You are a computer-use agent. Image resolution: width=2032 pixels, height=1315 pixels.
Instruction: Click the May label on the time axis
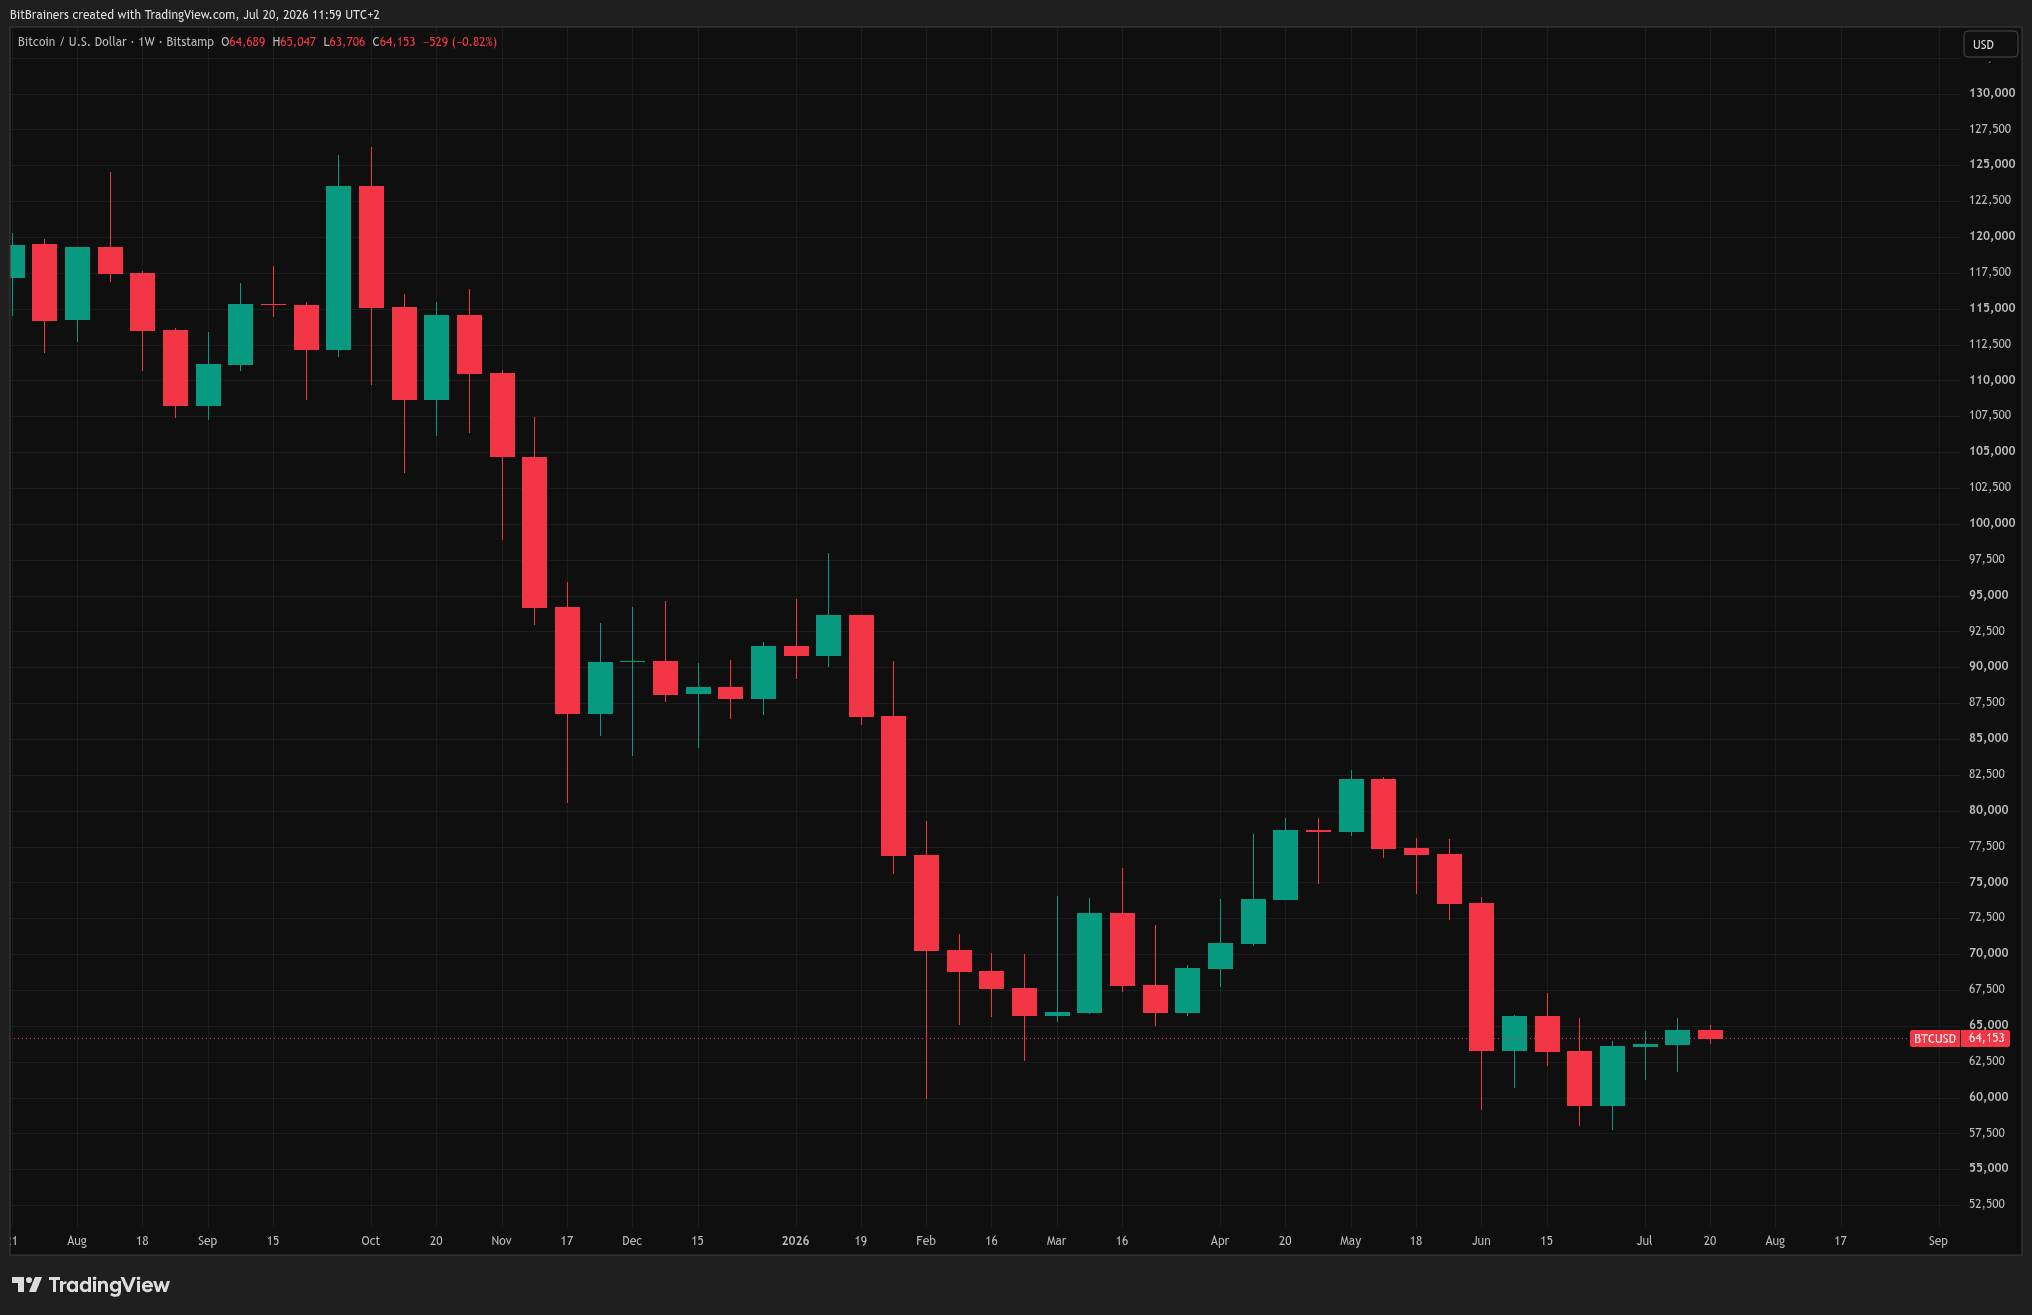click(x=1351, y=1241)
